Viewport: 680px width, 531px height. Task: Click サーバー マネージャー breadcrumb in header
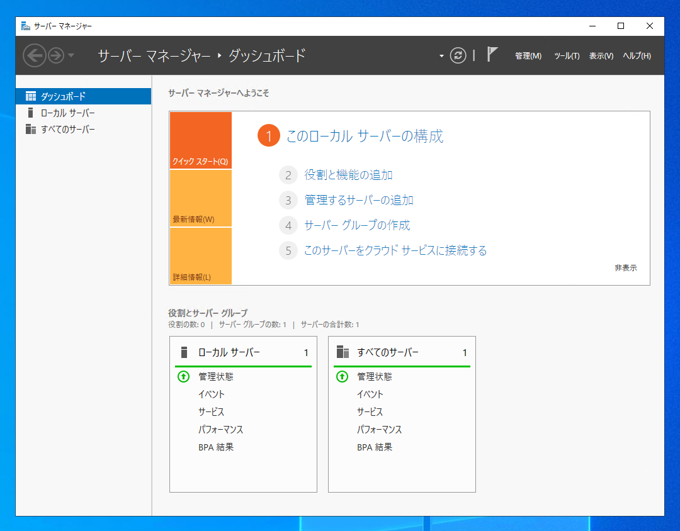154,56
